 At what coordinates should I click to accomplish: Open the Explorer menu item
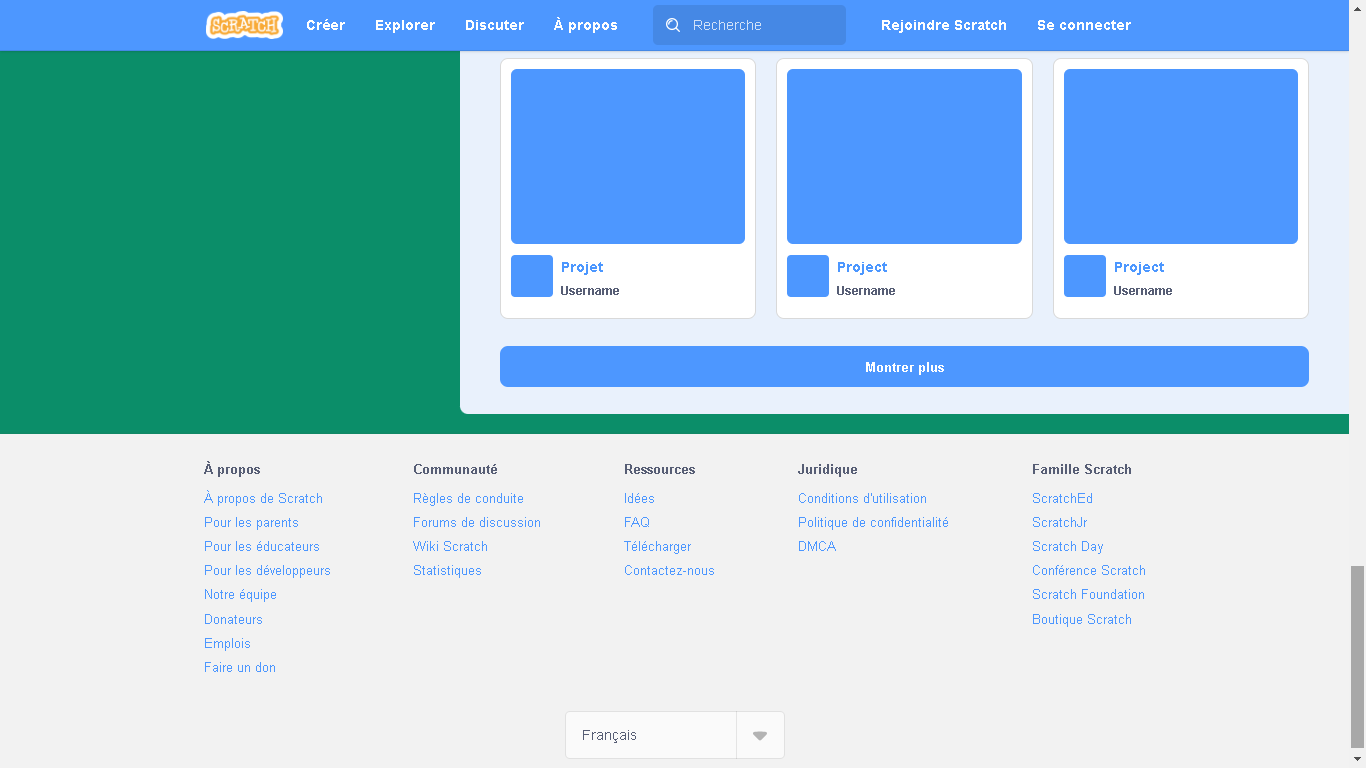click(404, 25)
